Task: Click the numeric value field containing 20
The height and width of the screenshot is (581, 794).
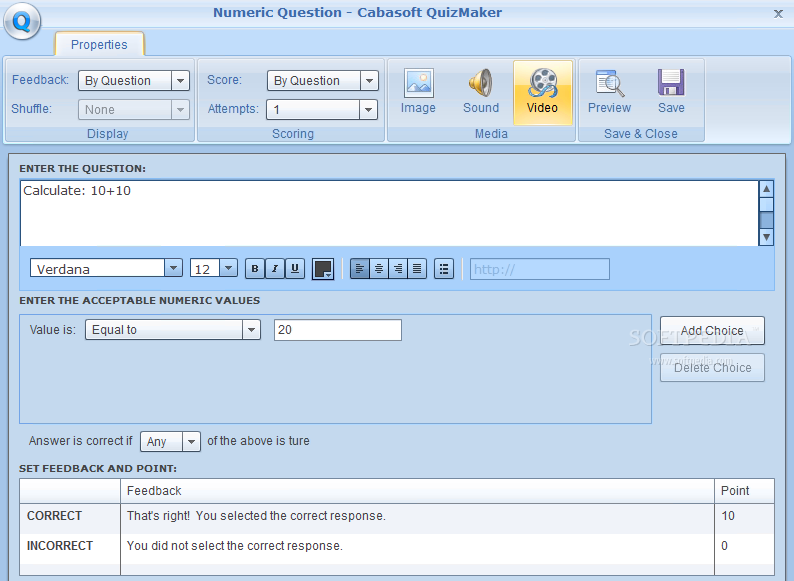Action: tap(338, 330)
